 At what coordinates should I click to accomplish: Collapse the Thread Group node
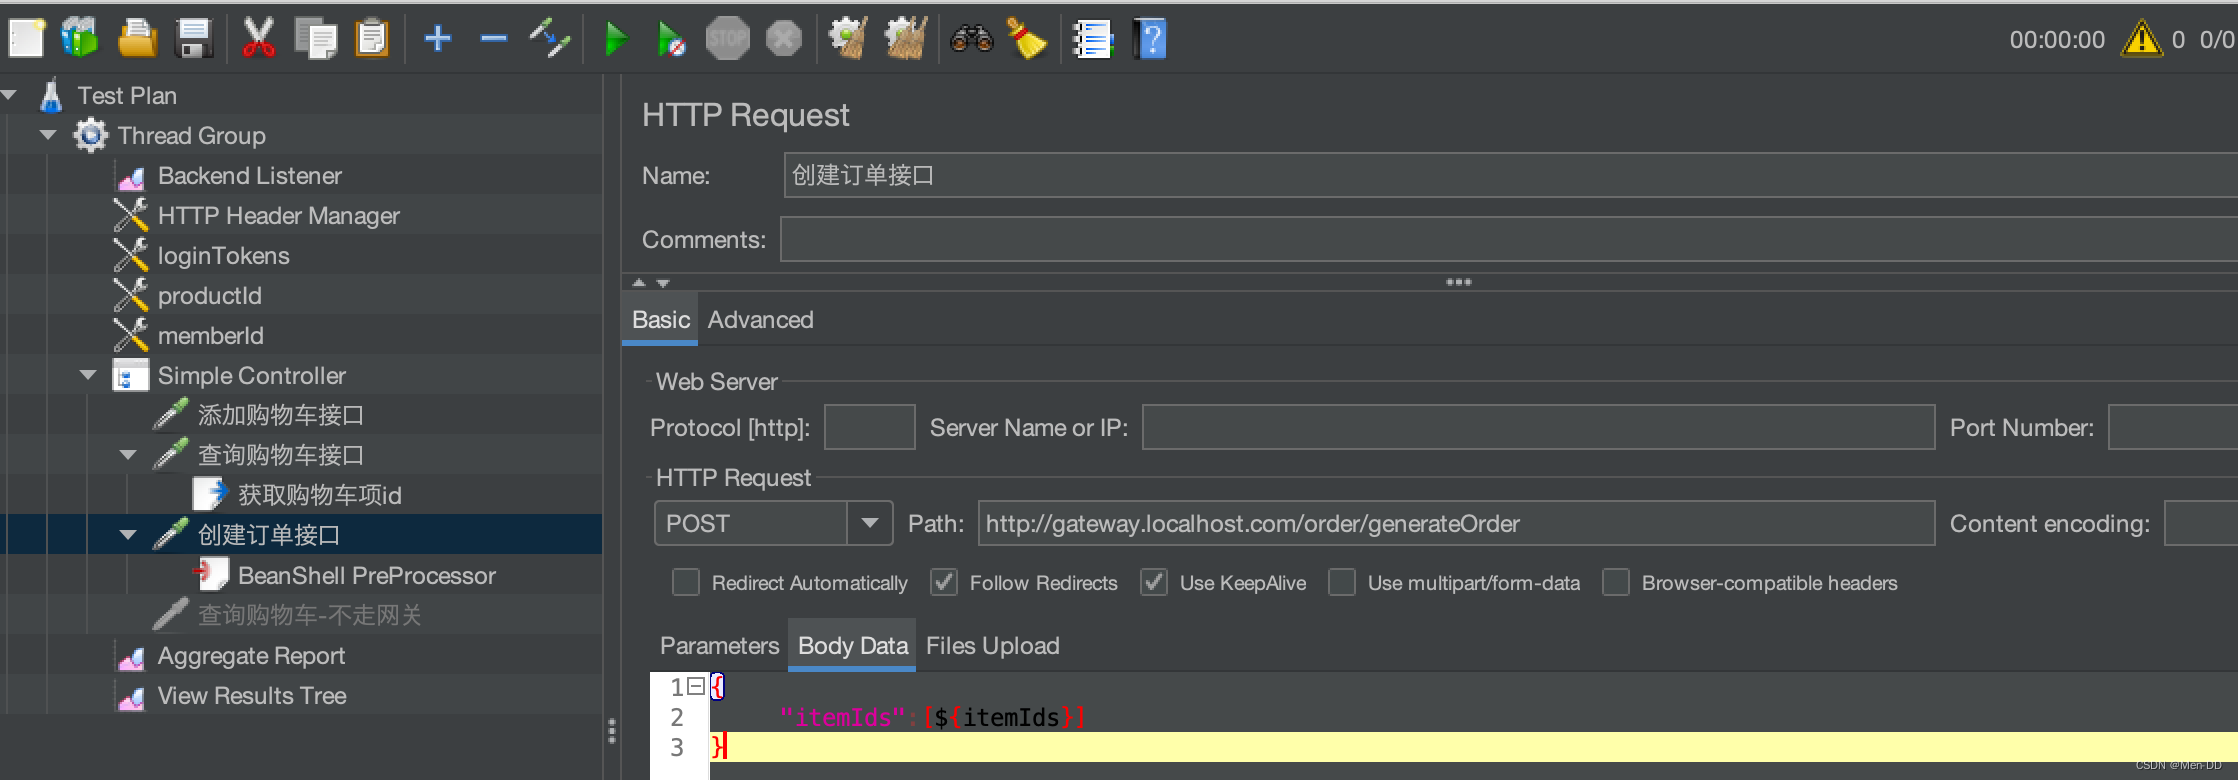coord(48,135)
